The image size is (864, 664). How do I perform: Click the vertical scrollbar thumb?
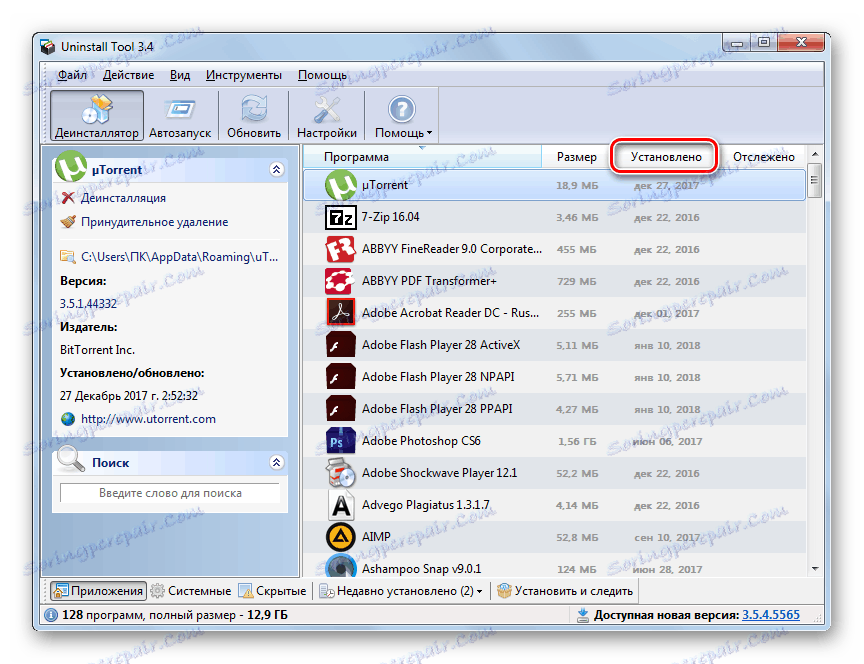815,180
